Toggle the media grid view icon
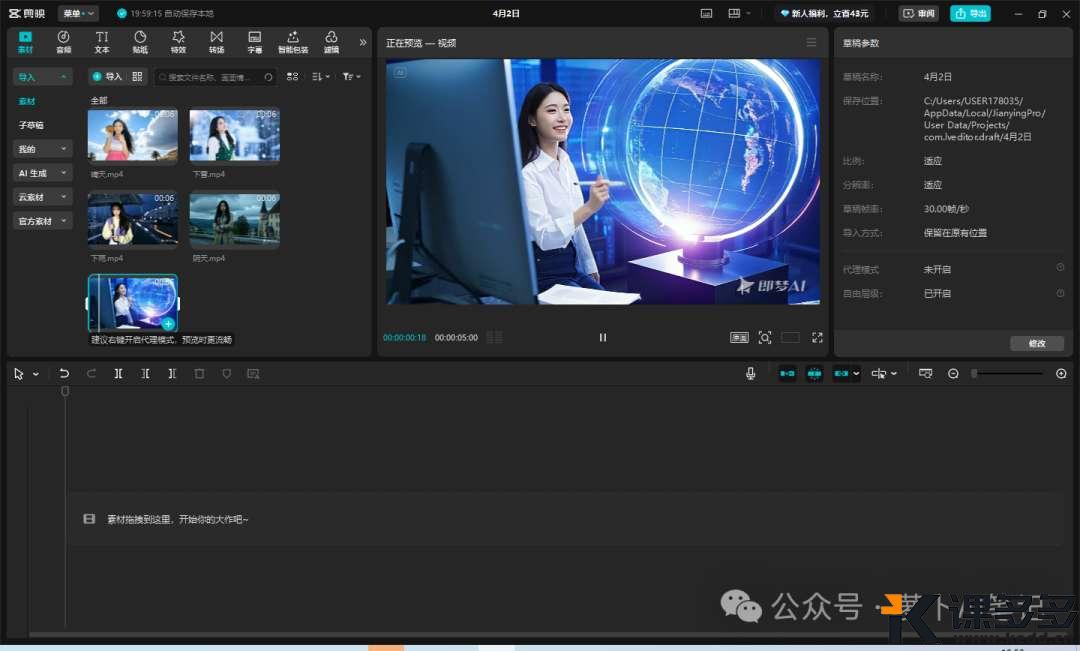The height and width of the screenshot is (651, 1080). point(293,76)
